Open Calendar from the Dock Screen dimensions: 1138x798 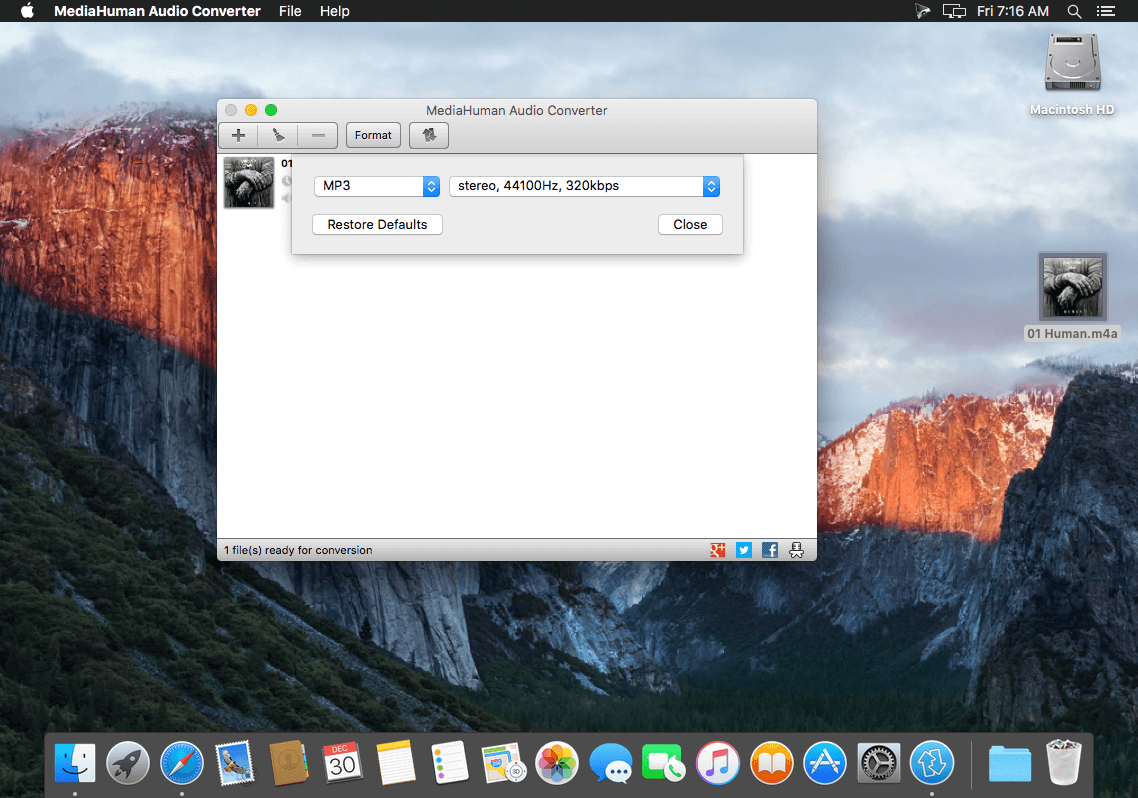[342, 762]
